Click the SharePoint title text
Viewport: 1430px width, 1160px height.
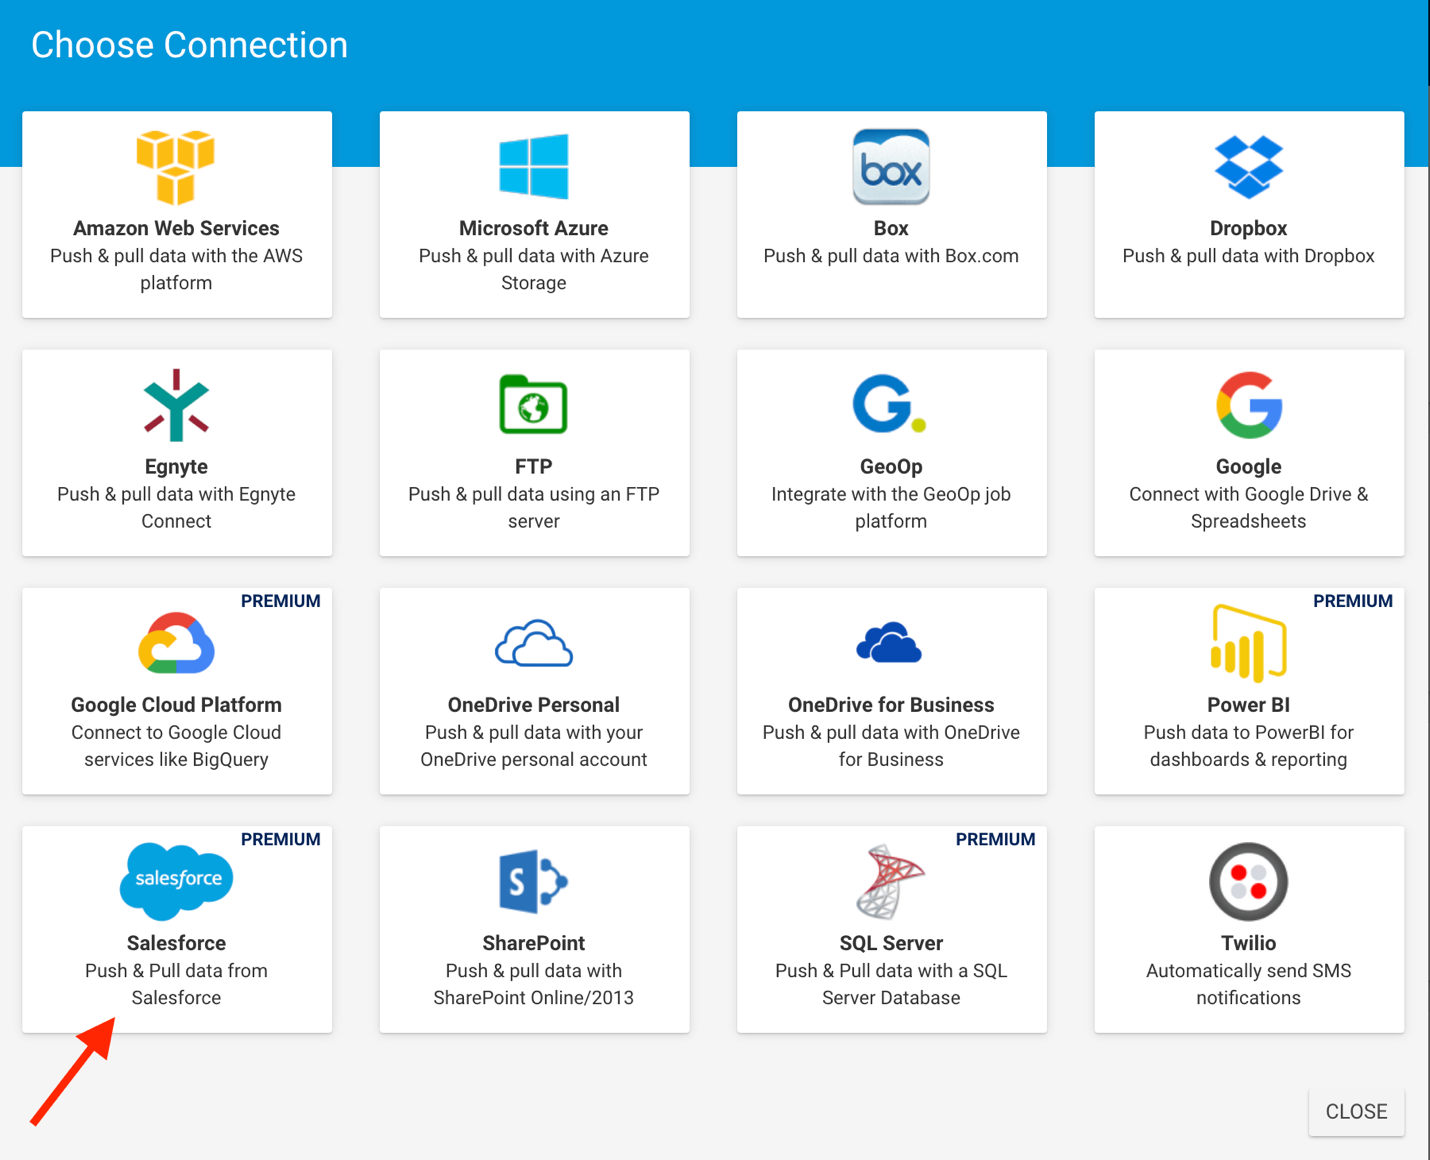[x=534, y=942]
